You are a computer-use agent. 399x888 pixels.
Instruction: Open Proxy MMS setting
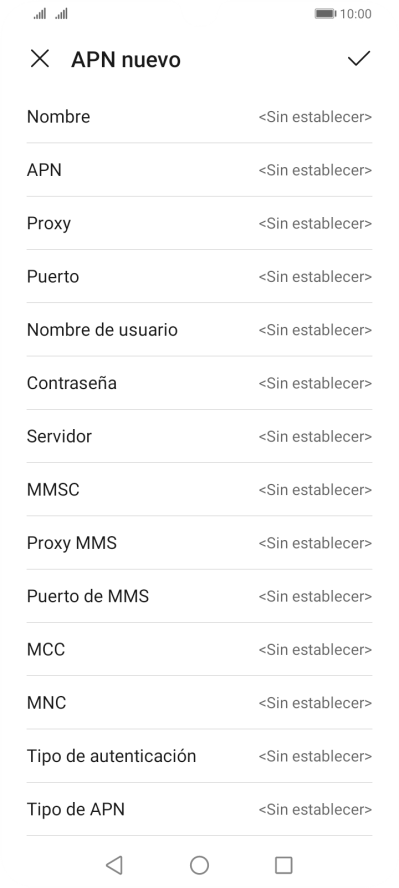tap(199, 543)
